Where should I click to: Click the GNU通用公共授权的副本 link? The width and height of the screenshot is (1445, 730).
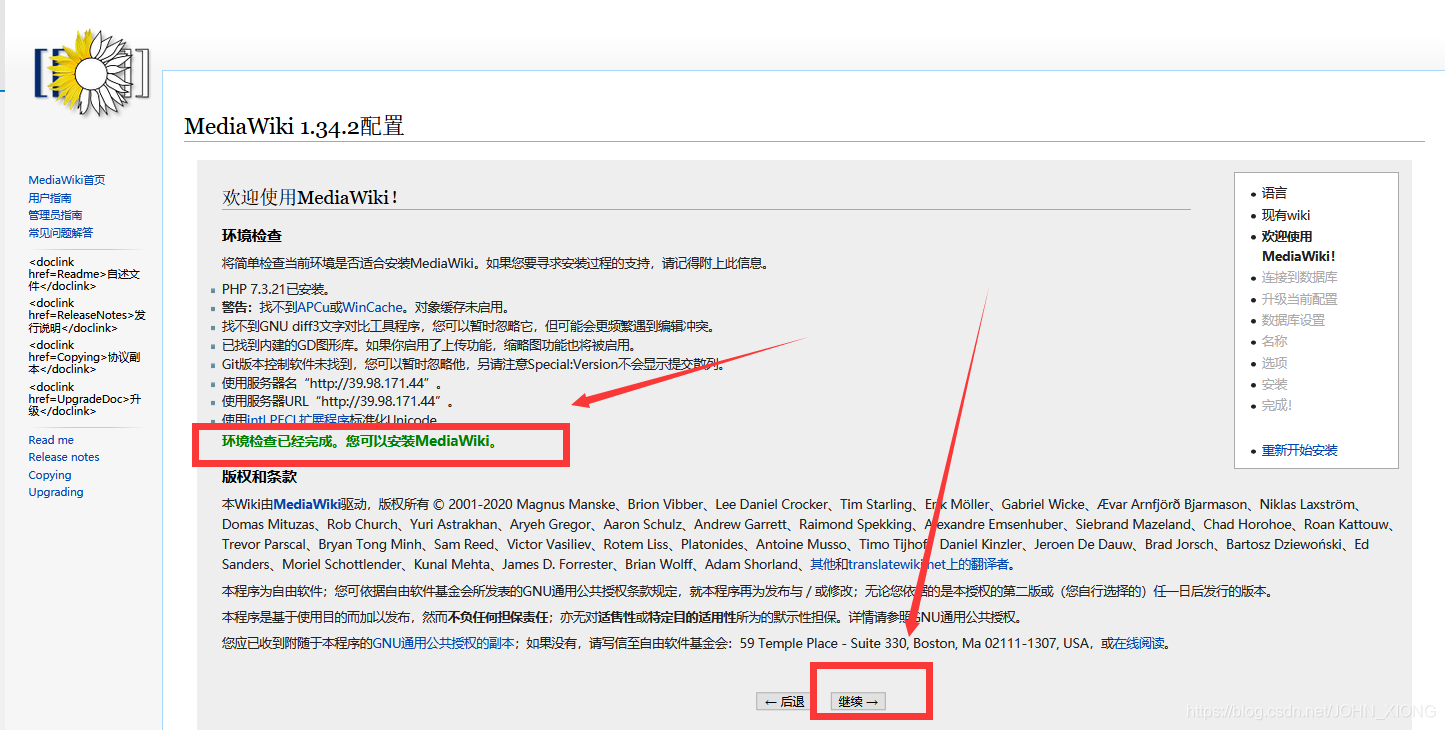pos(444,644)
